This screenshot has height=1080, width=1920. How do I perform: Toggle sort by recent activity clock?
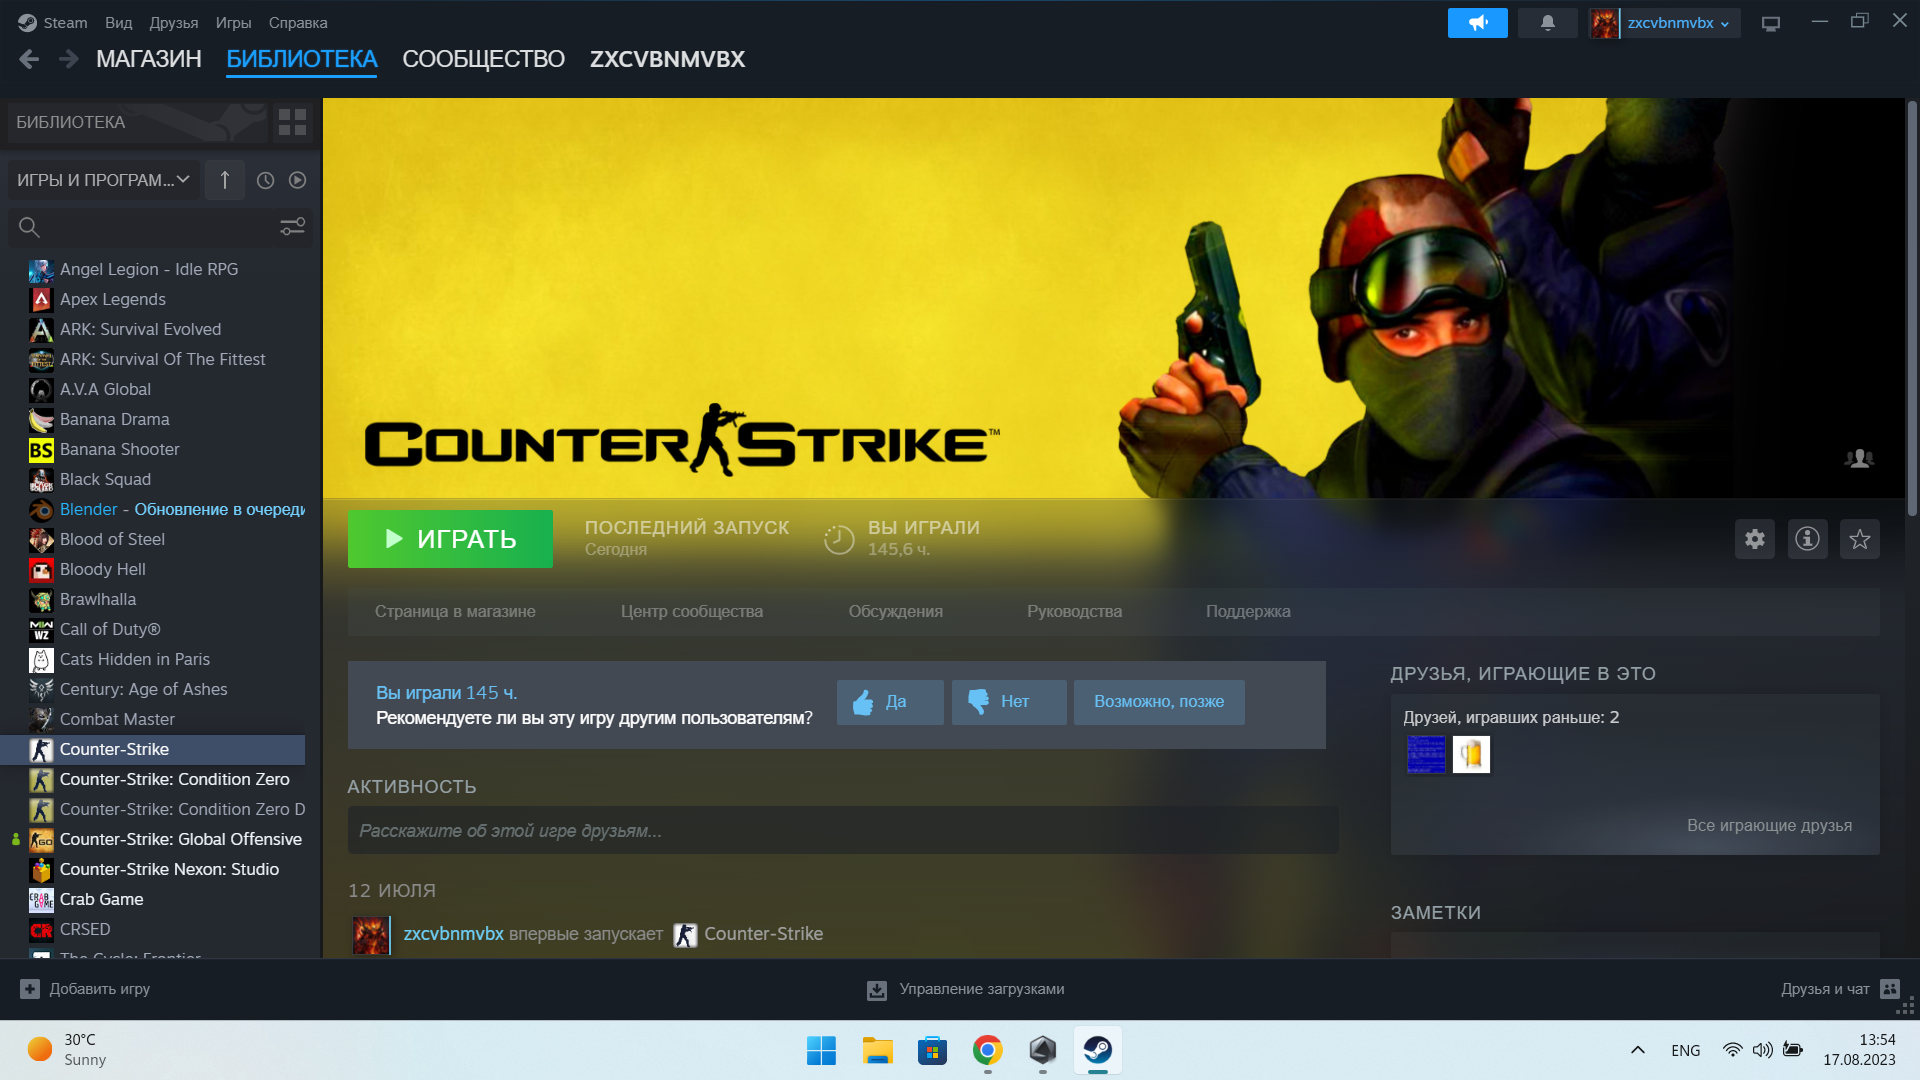point(265,180)
